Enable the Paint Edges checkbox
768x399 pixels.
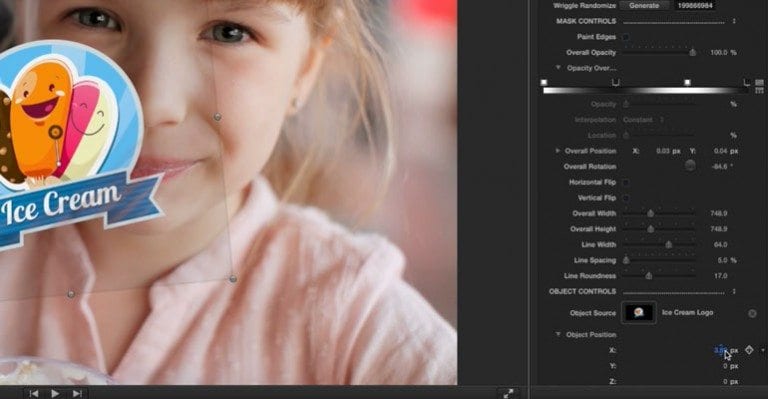click(x=625, y=37)
